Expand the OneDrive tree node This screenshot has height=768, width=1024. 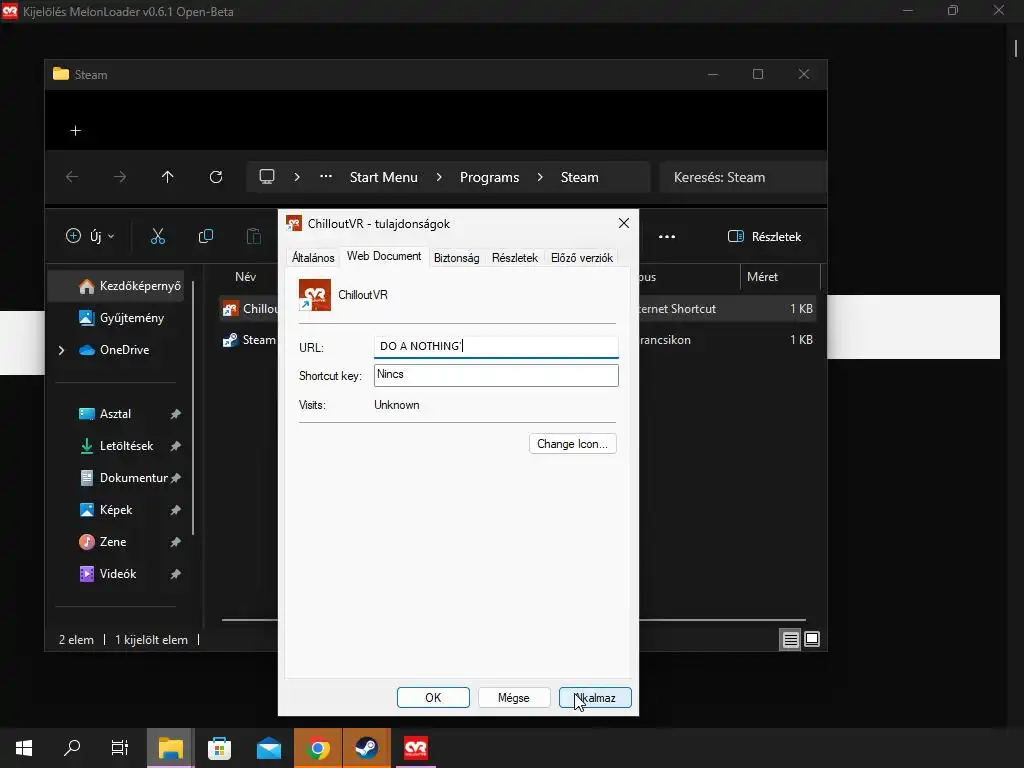point(61,350)
